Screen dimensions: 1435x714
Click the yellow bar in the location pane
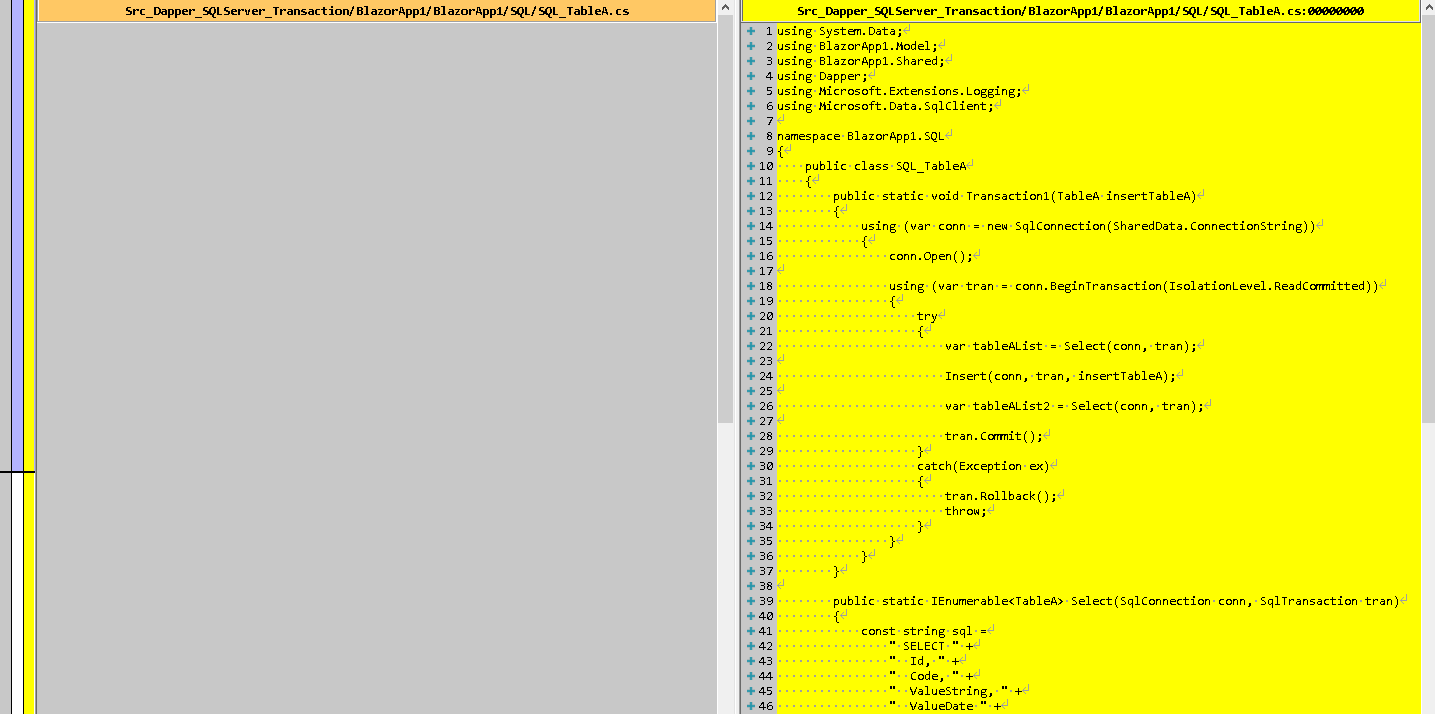click(x=29, y=592)
